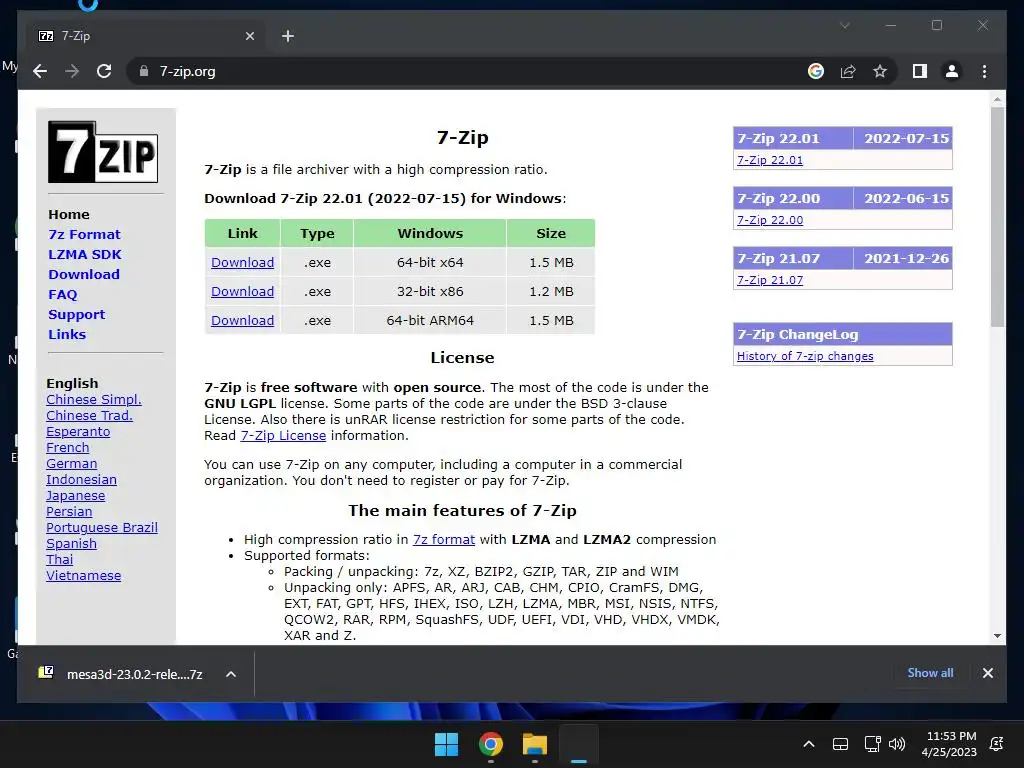Click Show all downloads
The height and width of the screenshot is (768, 1024).
[930, 673]
